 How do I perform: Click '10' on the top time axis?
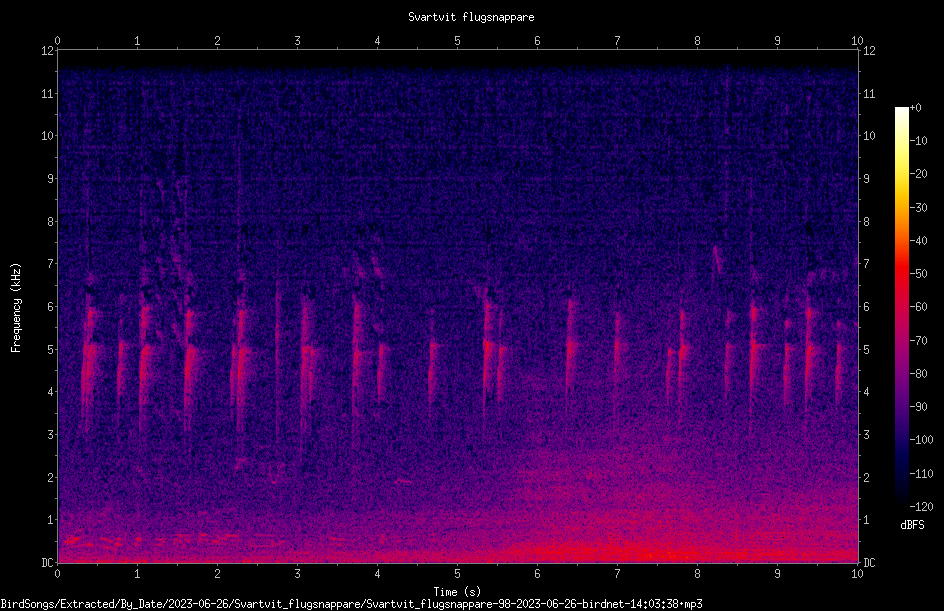click(x=857, y=40)
